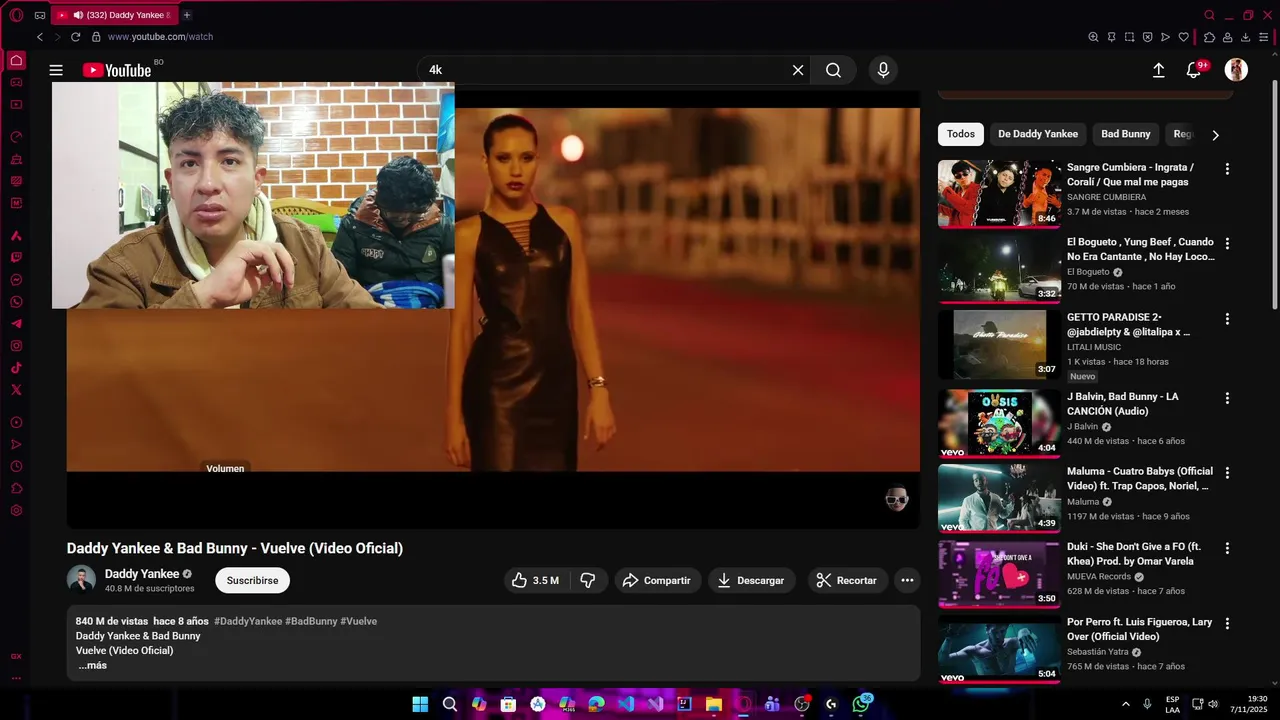Dislike the video with thumbs-down
The height and width of the screenshot is (720, 1280).
[588, 580]
